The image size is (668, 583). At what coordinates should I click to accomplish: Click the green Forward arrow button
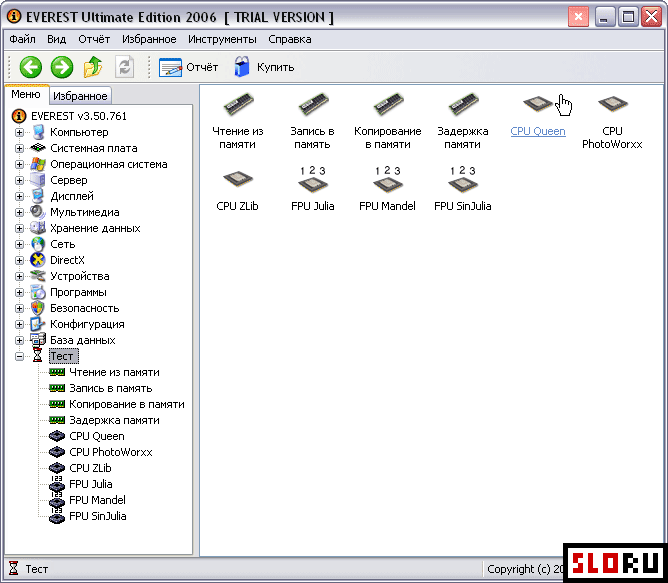[62, 67]
